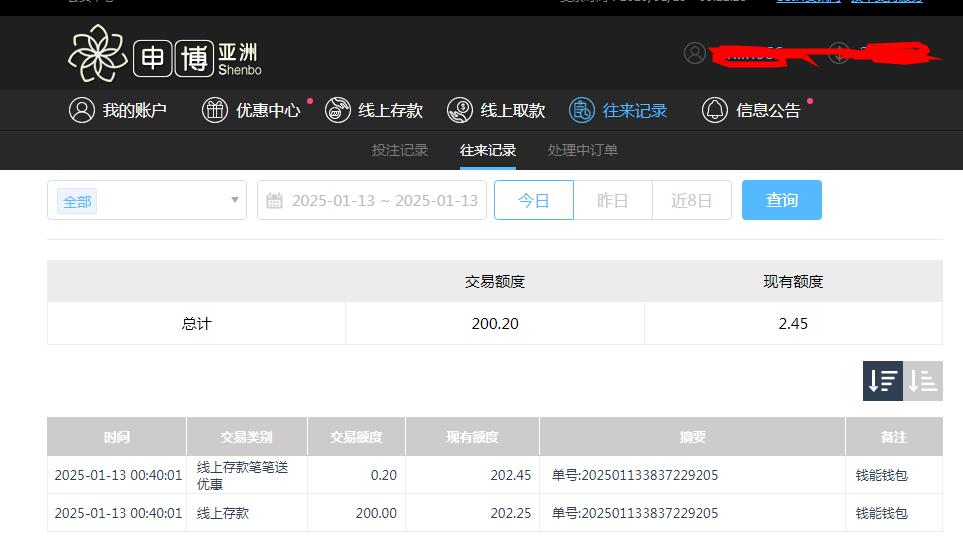Image resolution: width=963 pixels, height=550 pixels.
Task: Click the 交易类别 column header
Action: (246, 437)
